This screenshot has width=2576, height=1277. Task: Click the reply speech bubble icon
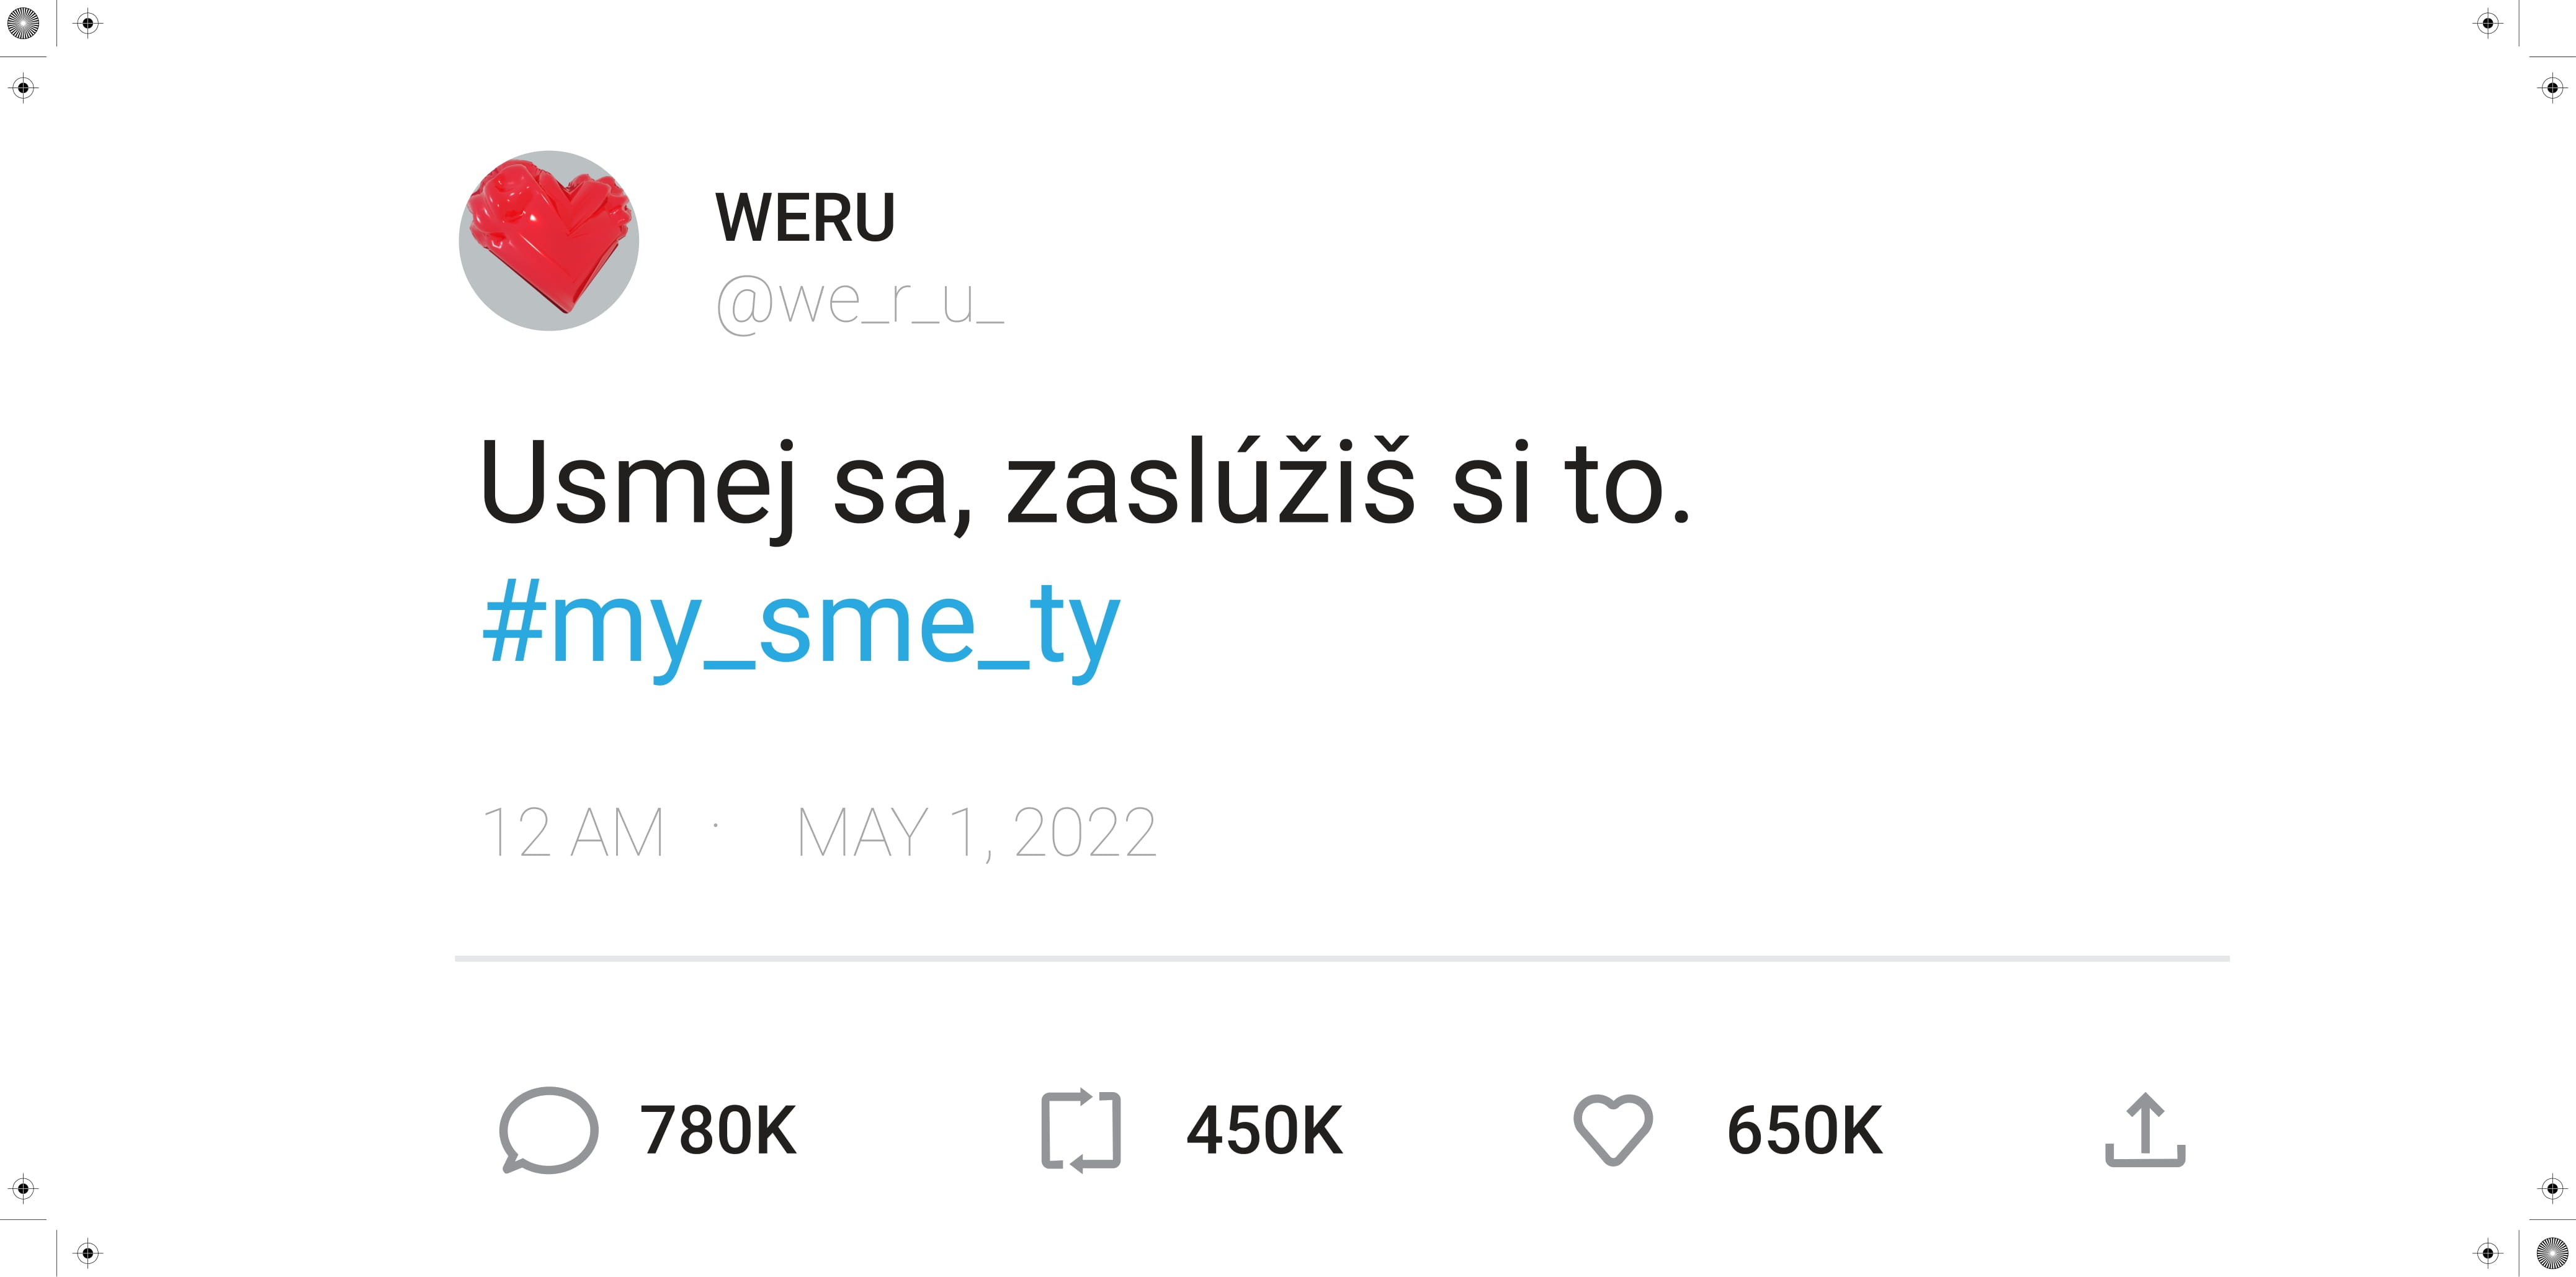point(548,1129)
